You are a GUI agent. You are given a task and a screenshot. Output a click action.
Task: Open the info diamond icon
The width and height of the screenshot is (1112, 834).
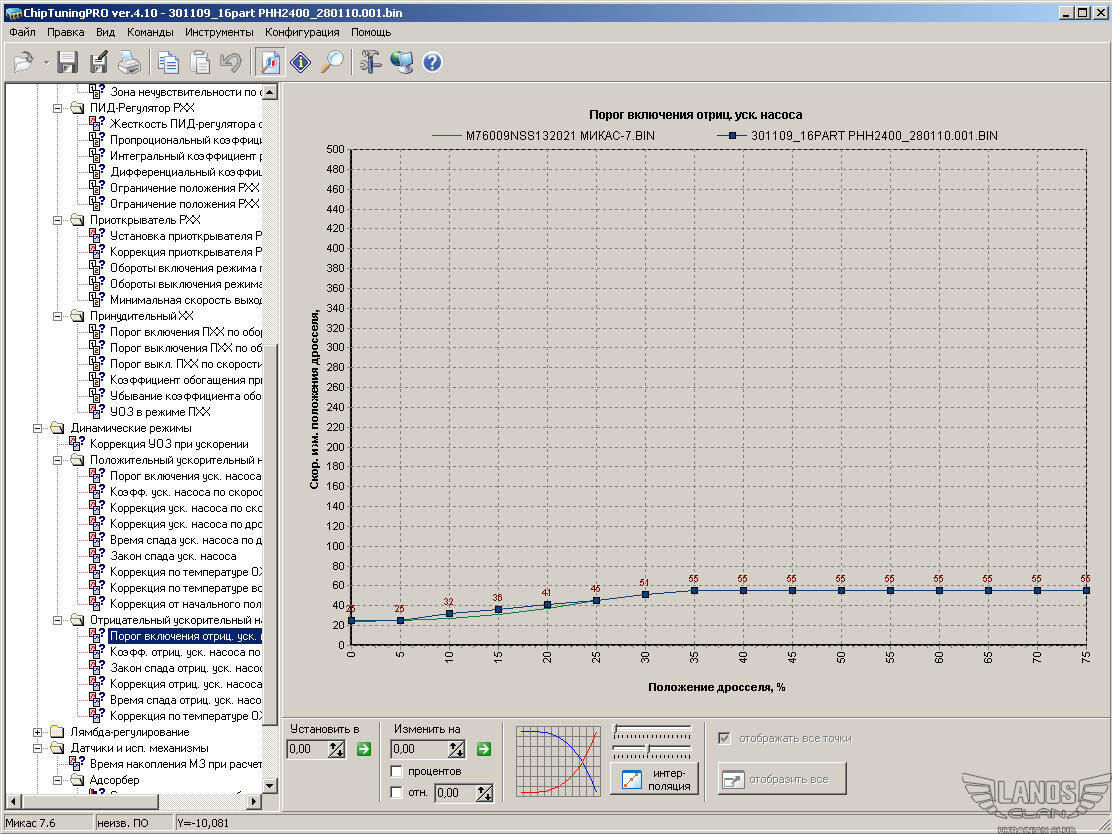tap(301, 62)
